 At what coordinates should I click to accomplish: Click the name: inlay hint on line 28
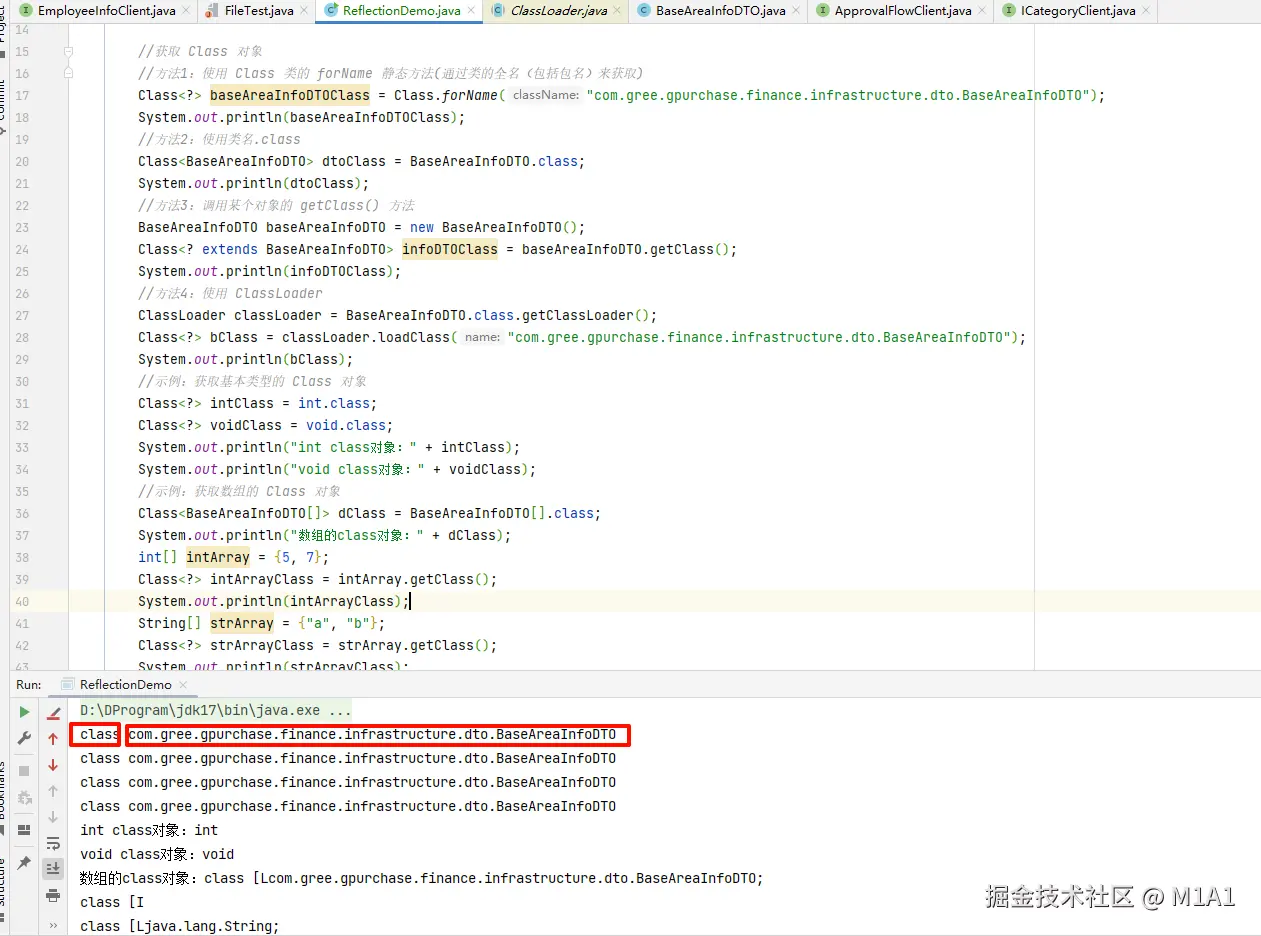[x=482, y=338]
